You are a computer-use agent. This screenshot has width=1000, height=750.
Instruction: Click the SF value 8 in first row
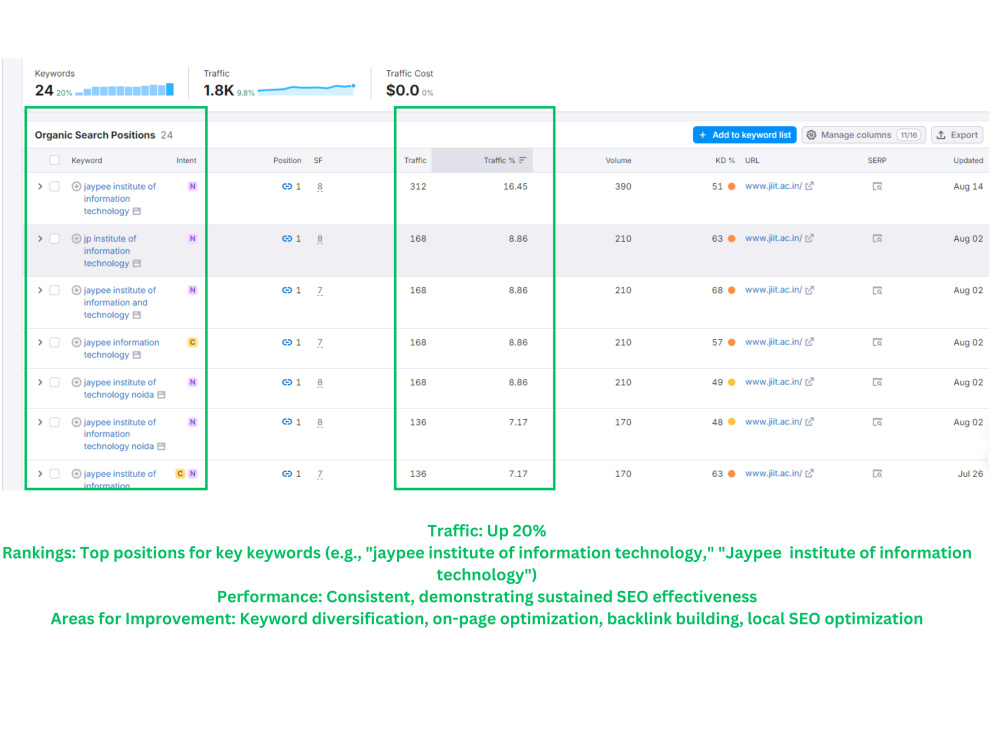[320, 187]
